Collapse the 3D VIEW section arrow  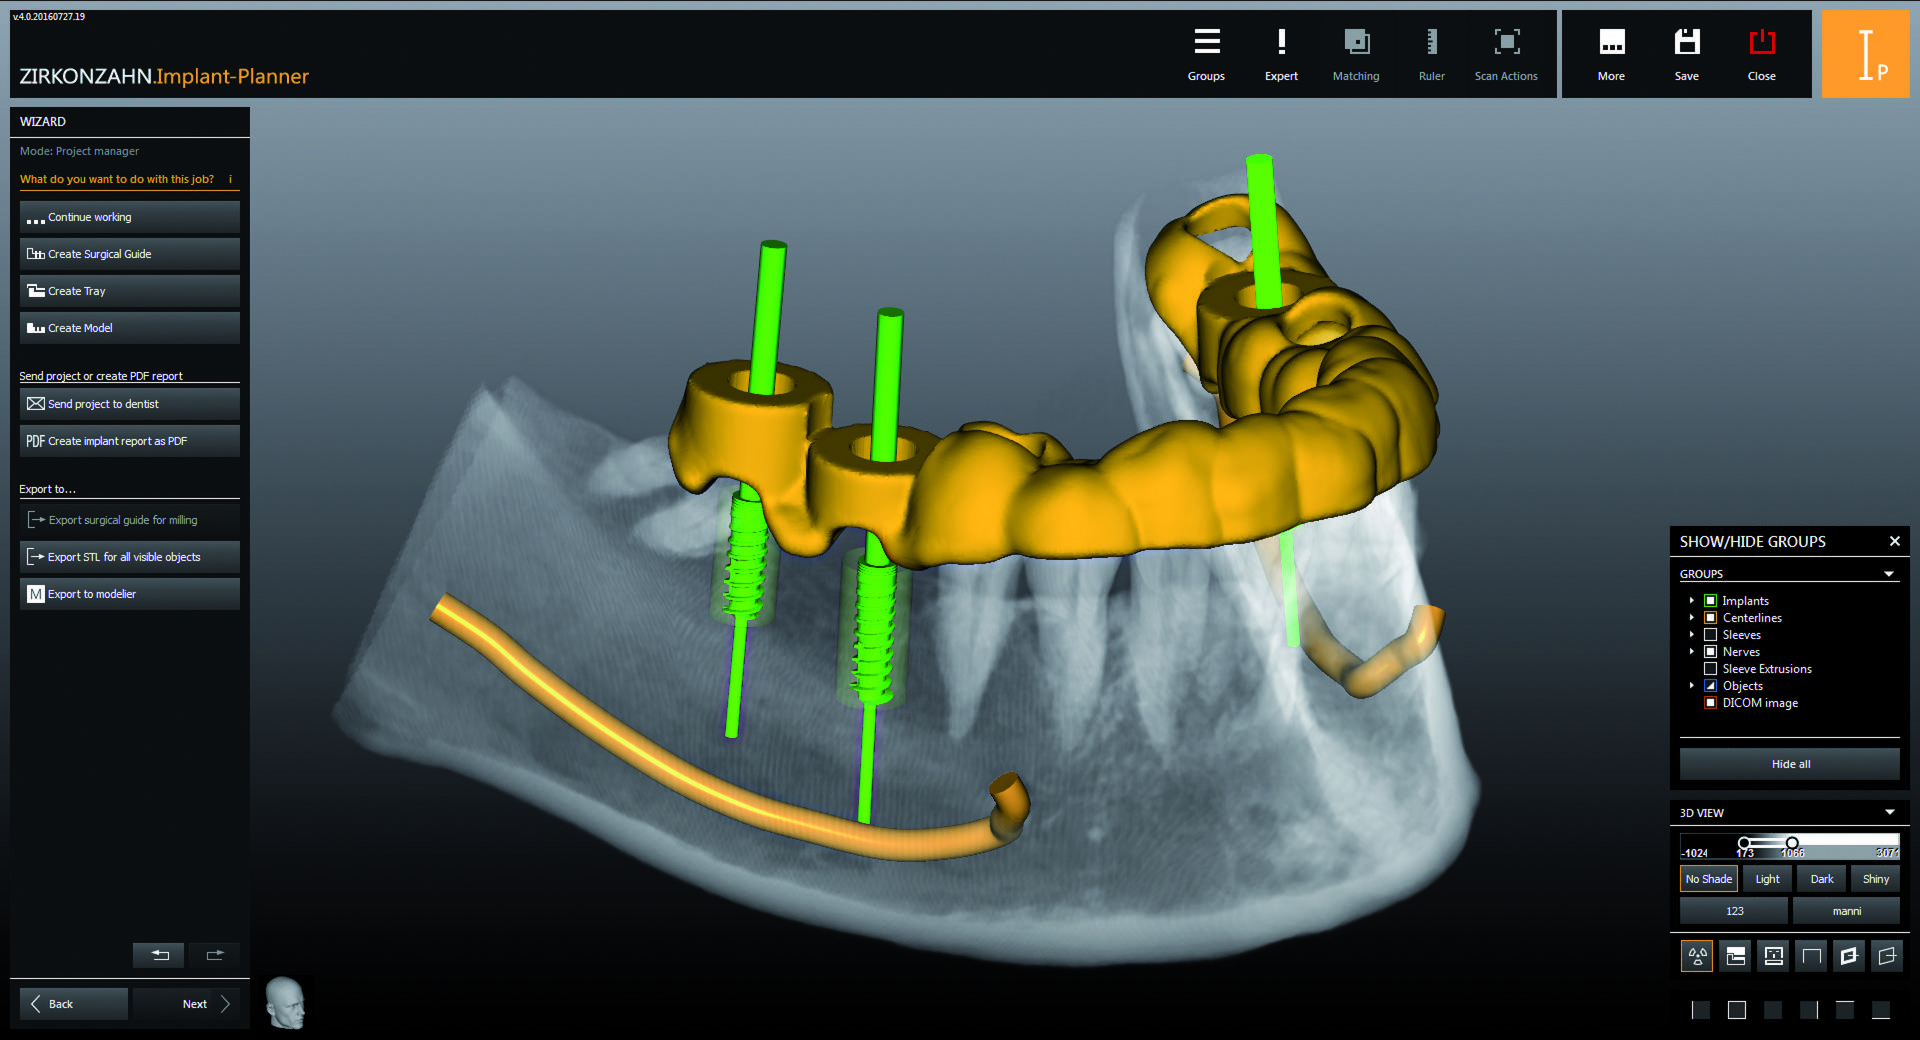point(1890,812)
